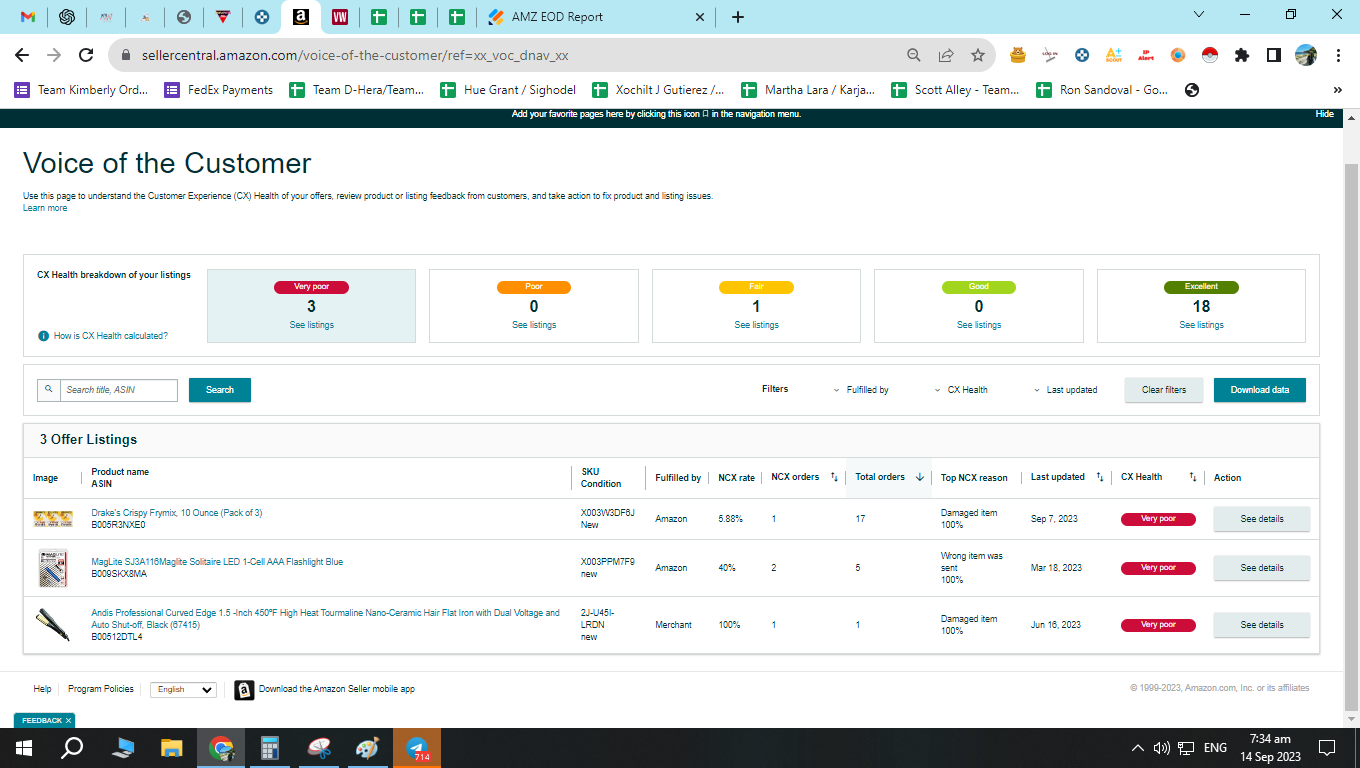Click the Drake's Frymix product thumbnail

coord(53,518)
